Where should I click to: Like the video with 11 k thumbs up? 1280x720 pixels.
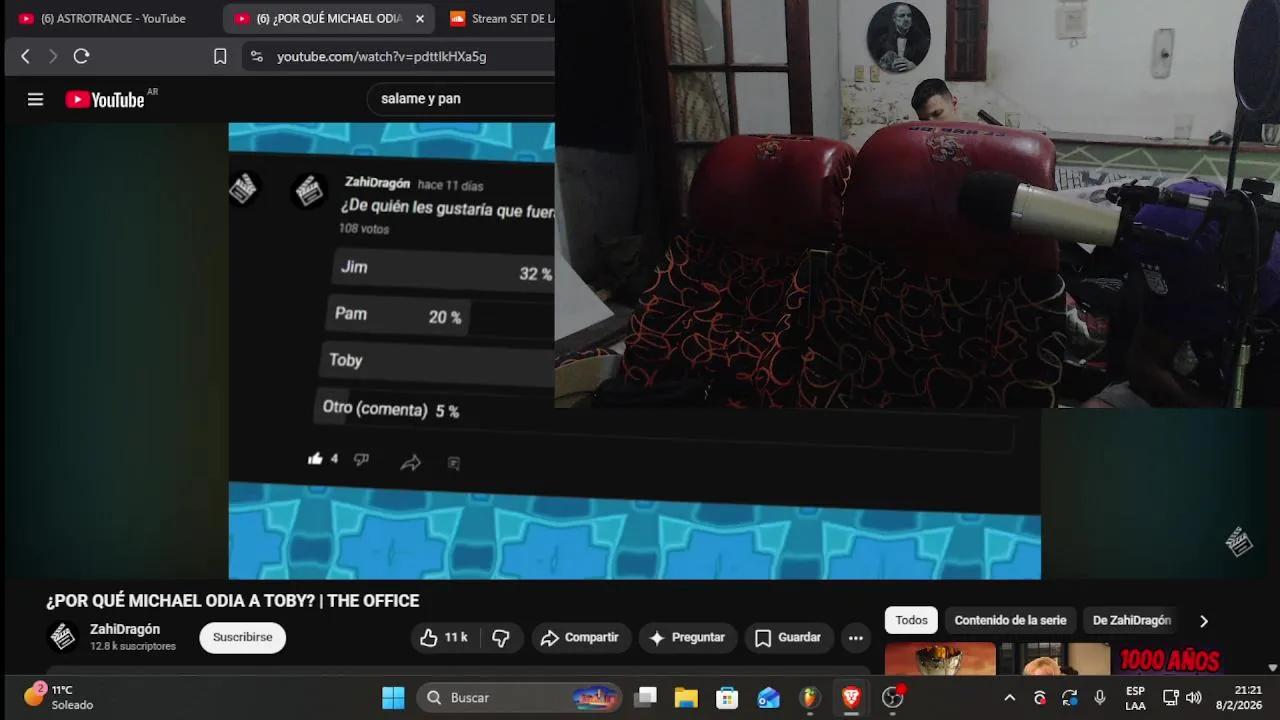pyautogui.click(x=444, y=637)
